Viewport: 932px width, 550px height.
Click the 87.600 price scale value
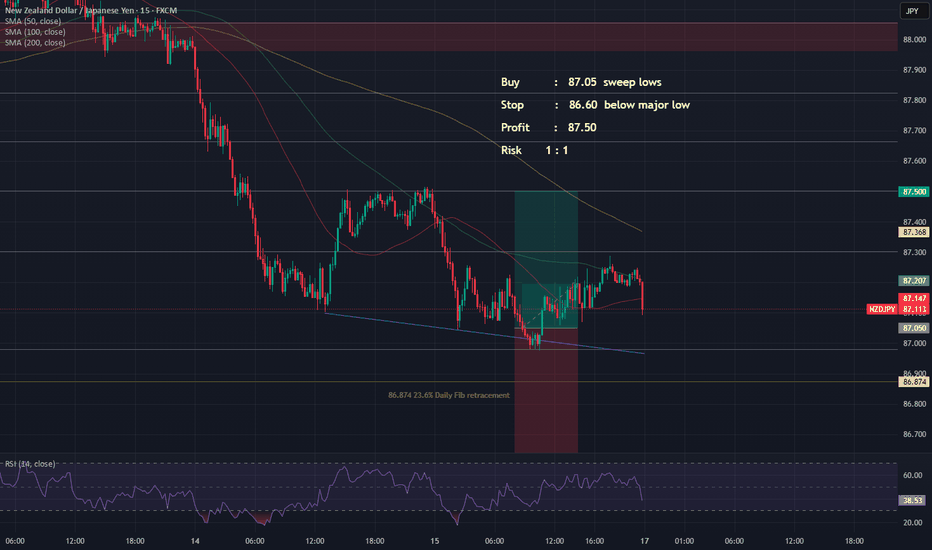click(914, 161)
